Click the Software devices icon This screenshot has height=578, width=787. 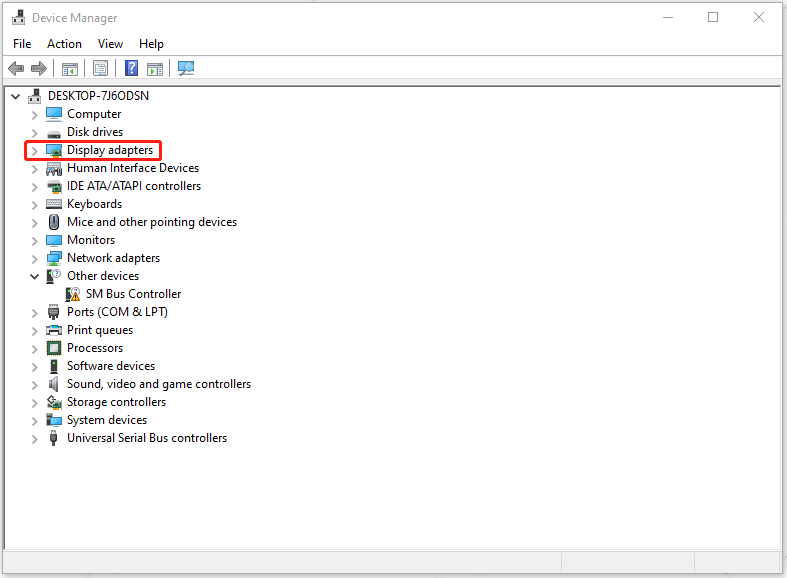click(54, 366)
